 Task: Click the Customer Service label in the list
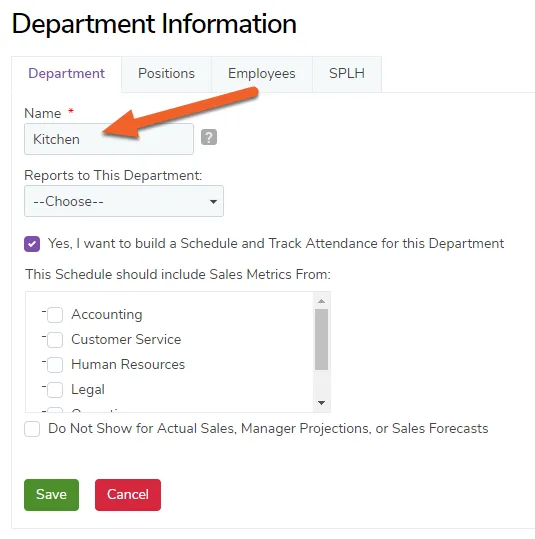126,340
